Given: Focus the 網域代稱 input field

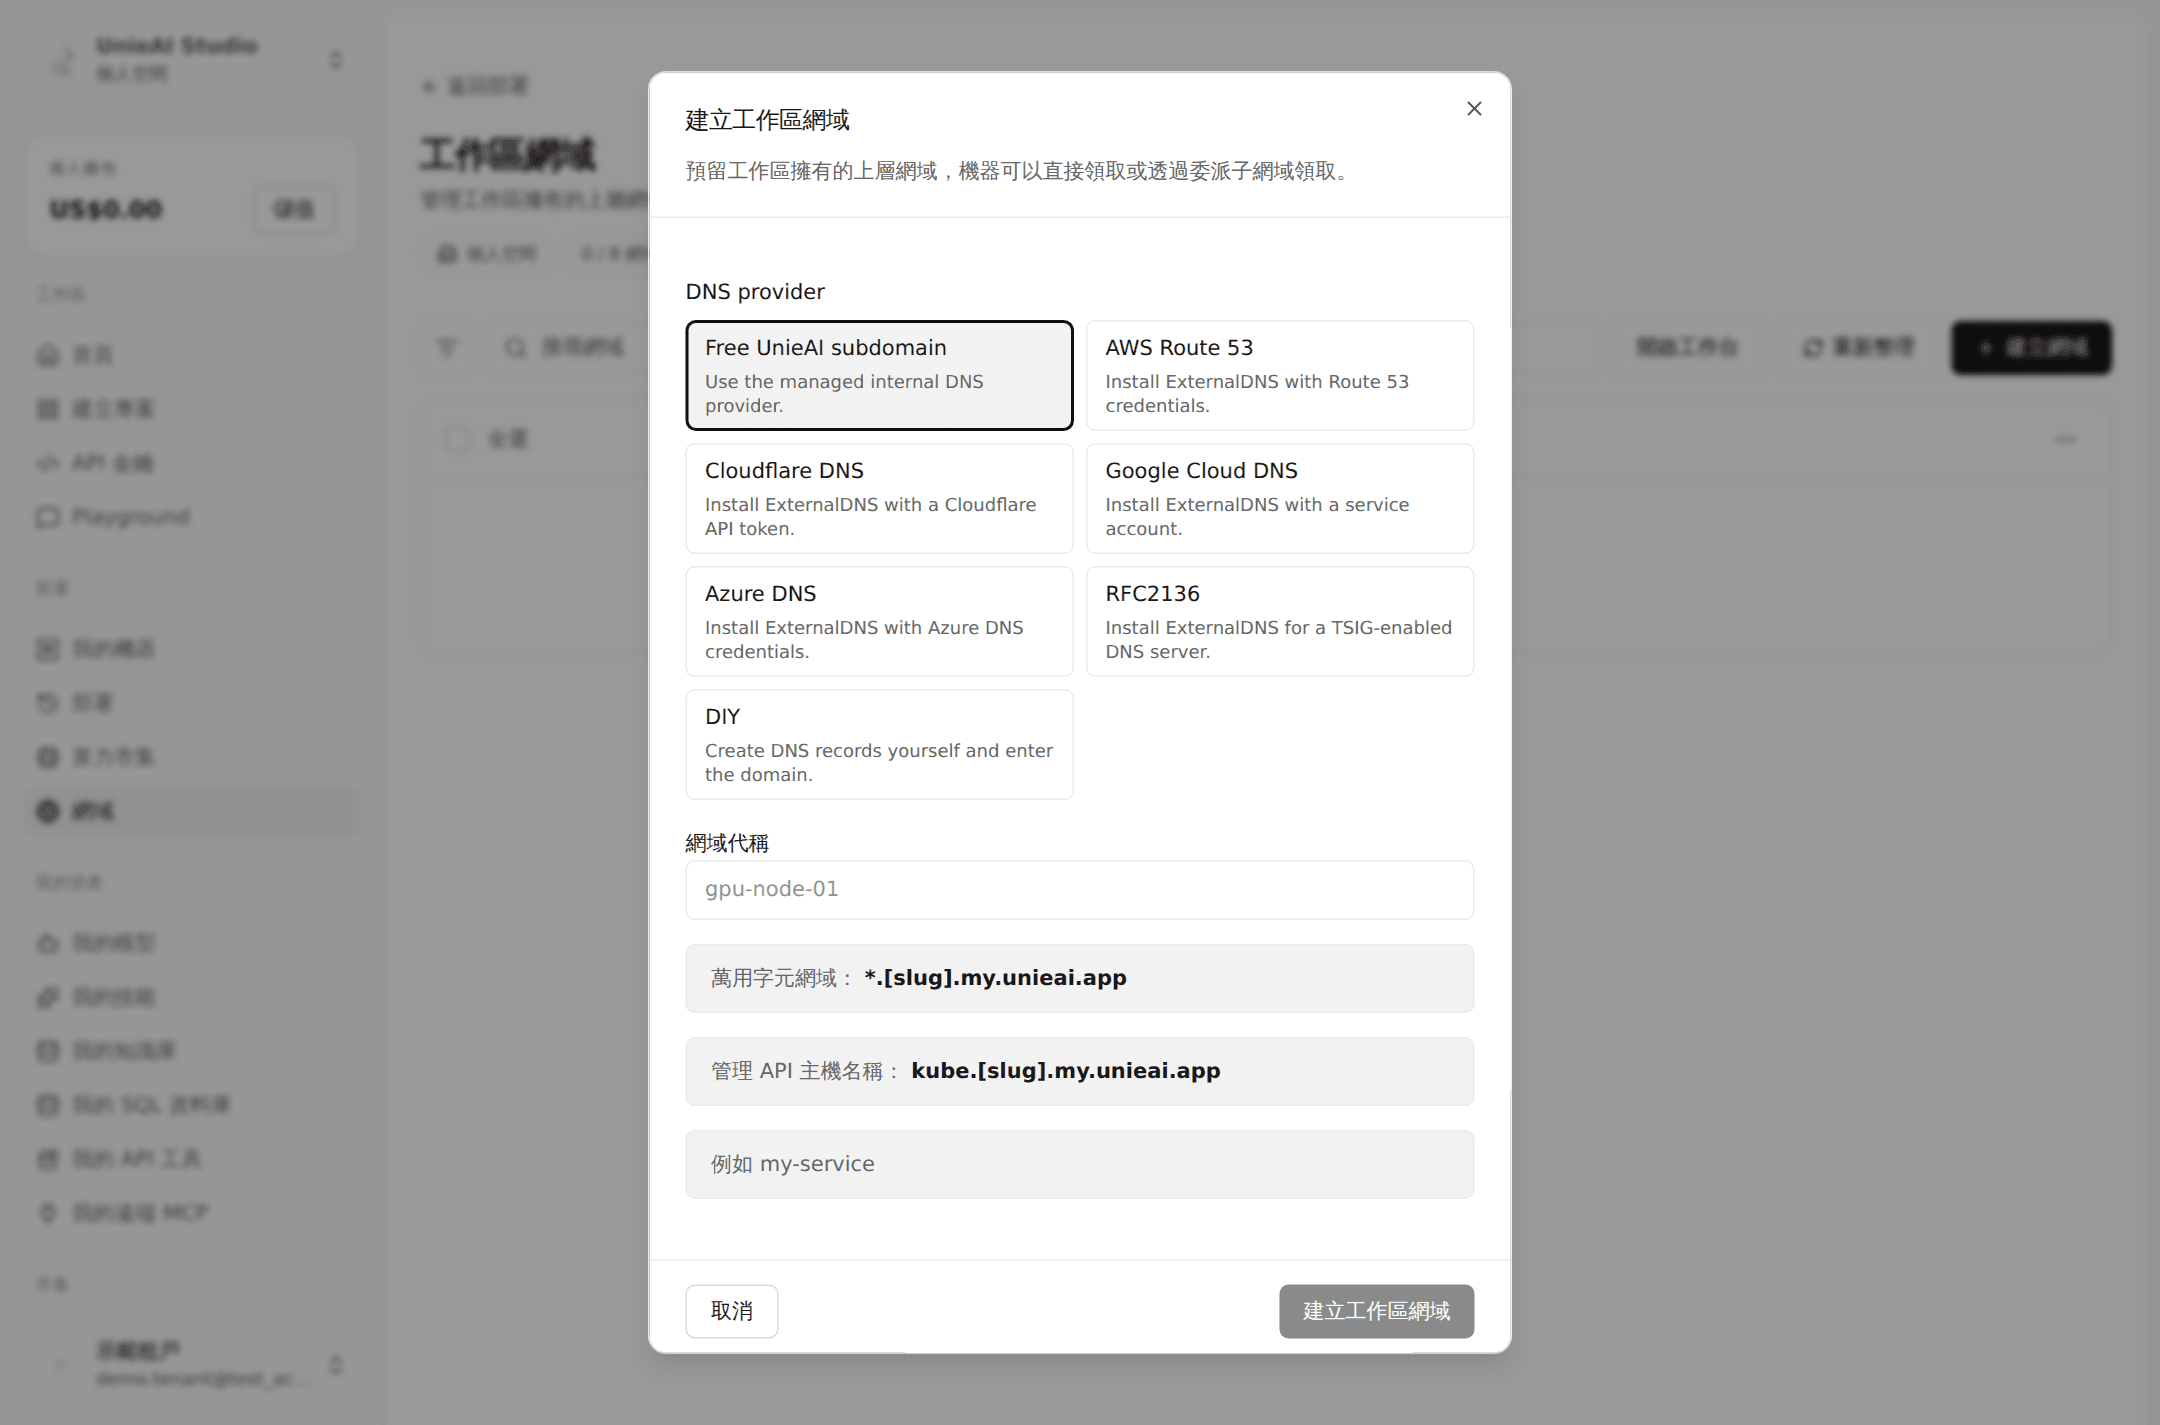Looking at the screenshot, I should point(1079,889).
